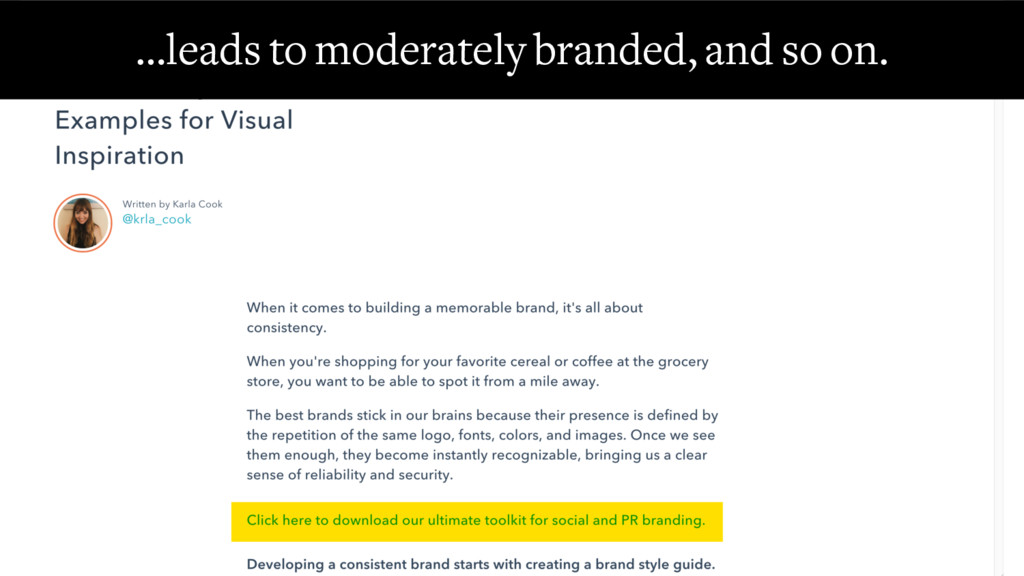Screen dimensions: 1024x576
Task: Click the line starting "them enough, they become"
Action: pos(477,455)
